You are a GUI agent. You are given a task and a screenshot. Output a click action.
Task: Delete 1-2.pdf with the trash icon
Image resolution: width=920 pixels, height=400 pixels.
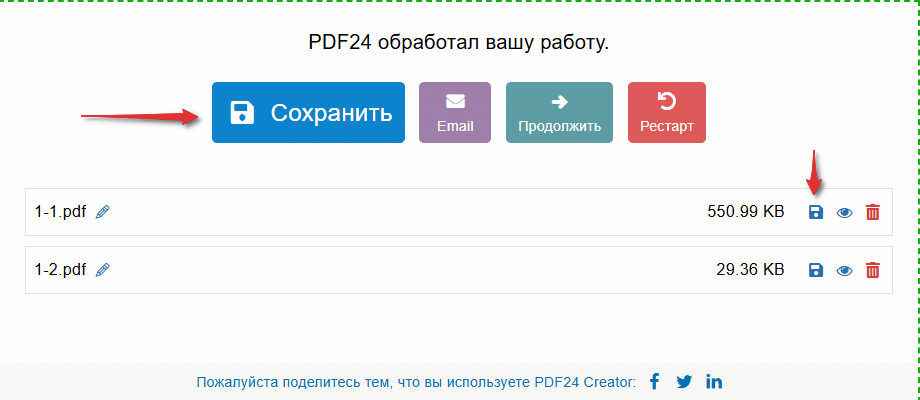coord(873,270)
